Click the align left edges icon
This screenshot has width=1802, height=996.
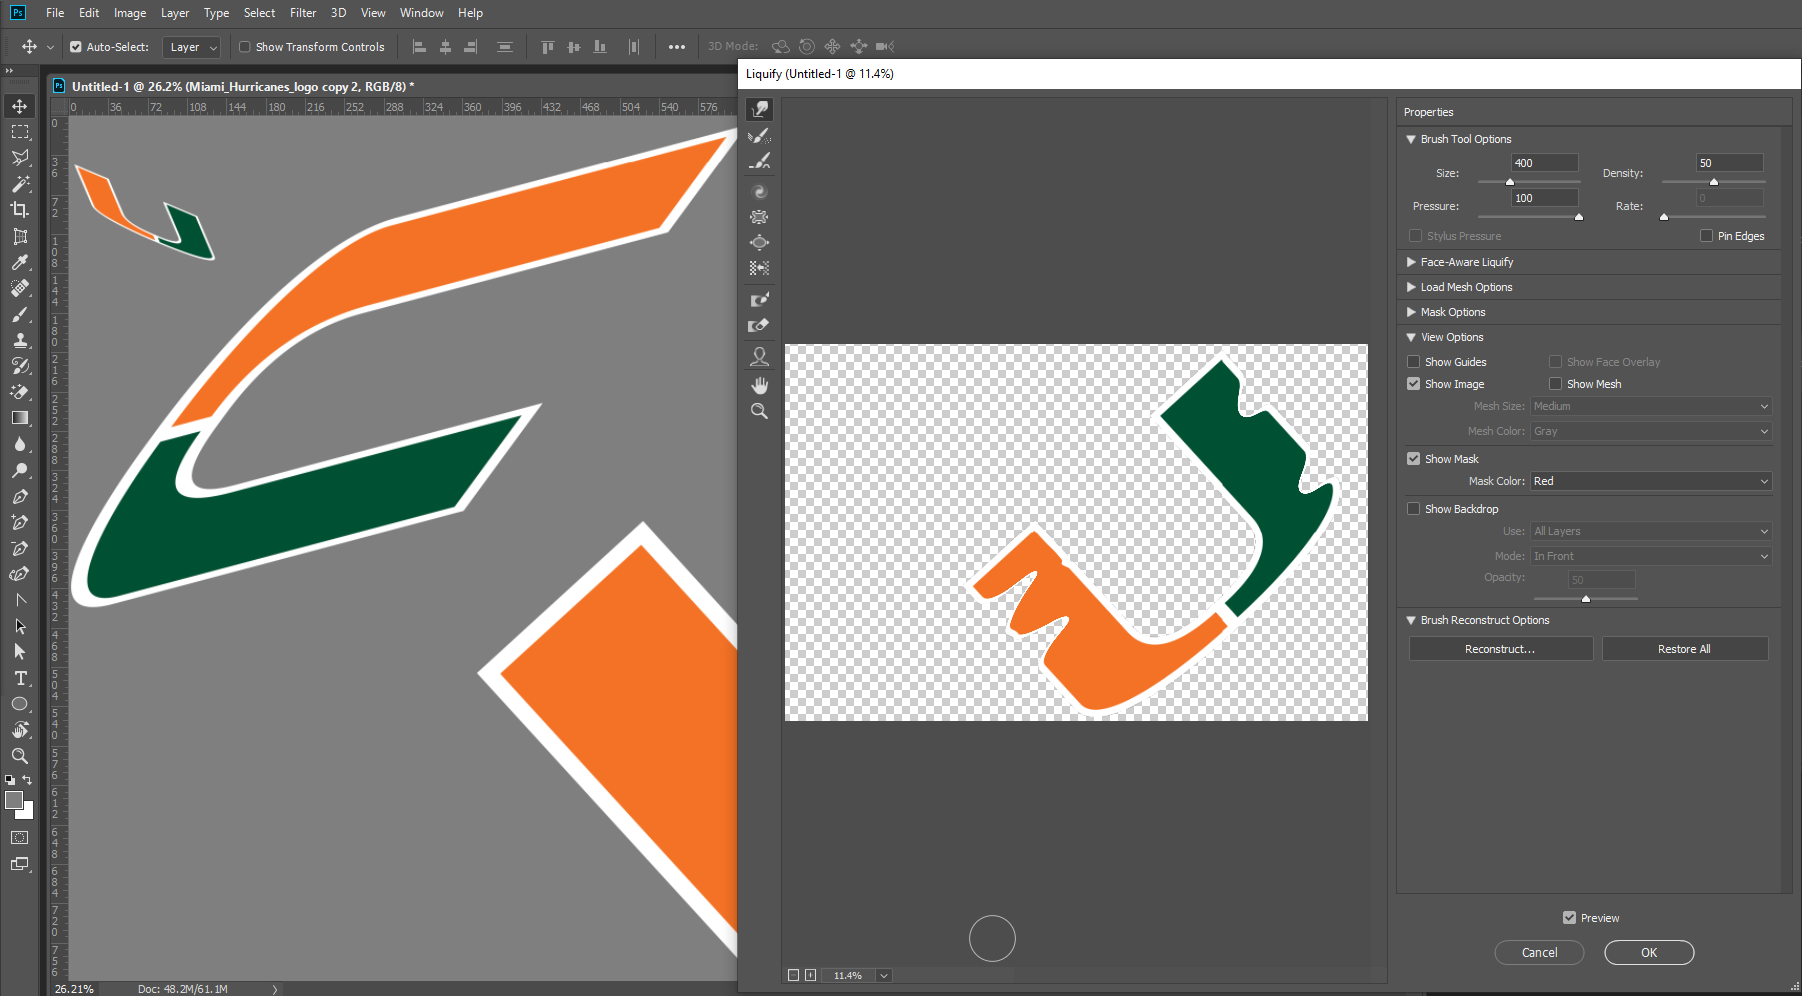[x=419, y=47]
